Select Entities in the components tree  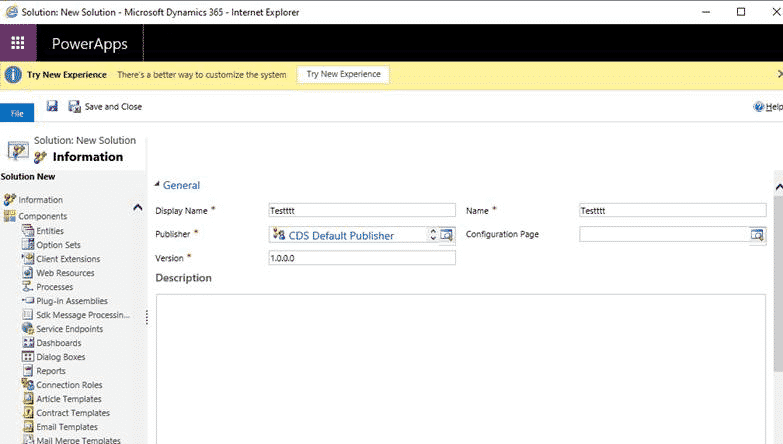click(50, 231)
